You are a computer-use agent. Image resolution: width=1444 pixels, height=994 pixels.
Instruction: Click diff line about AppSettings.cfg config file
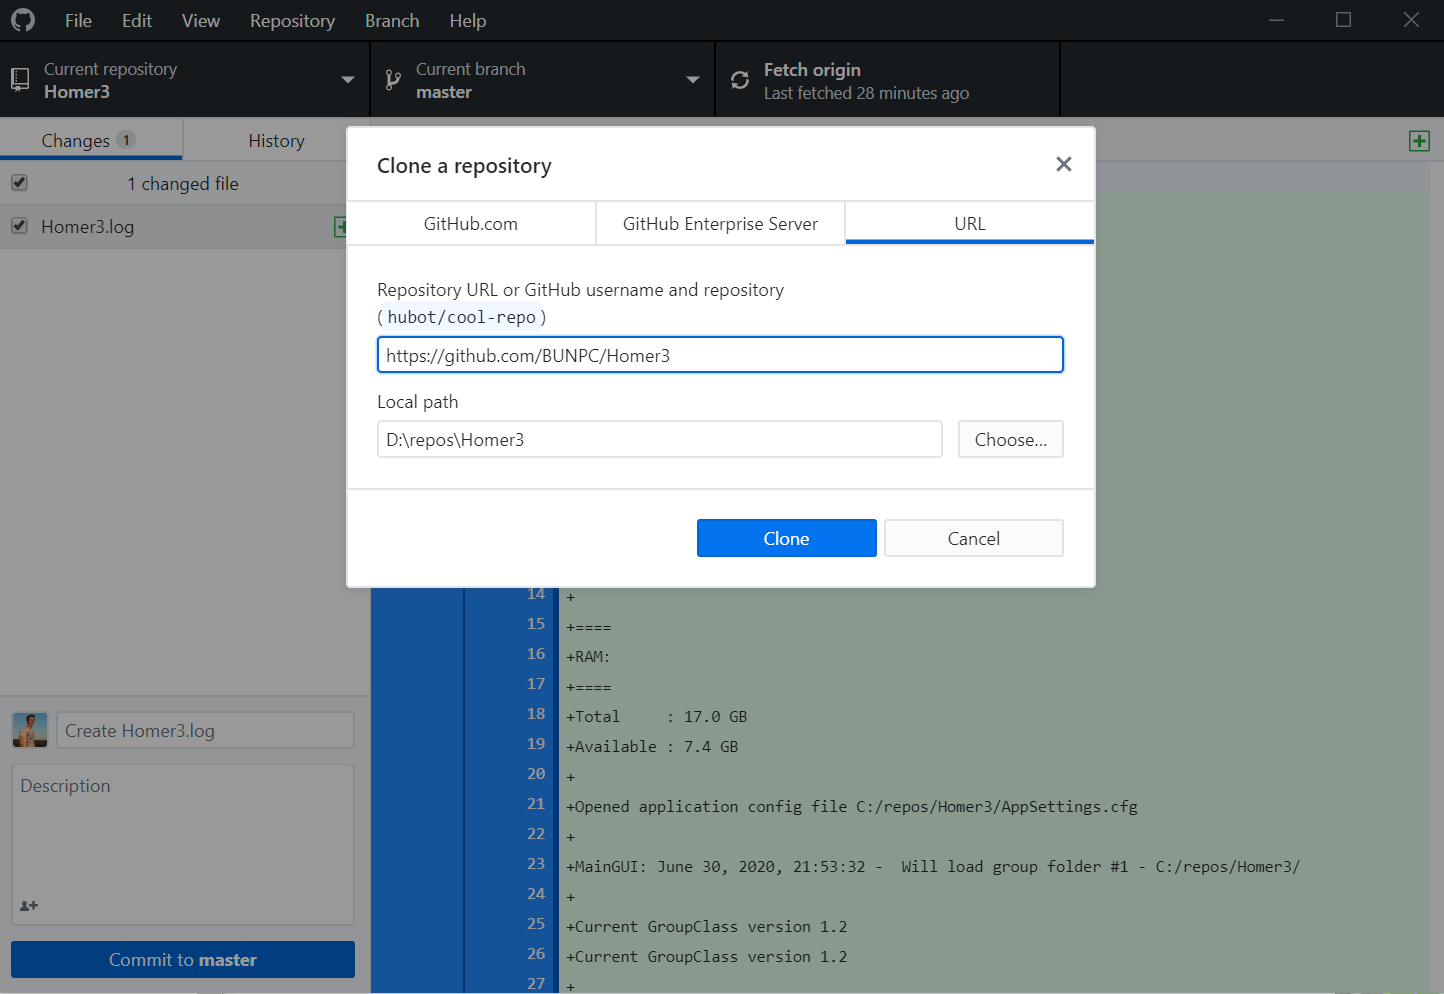pos(852,807)
